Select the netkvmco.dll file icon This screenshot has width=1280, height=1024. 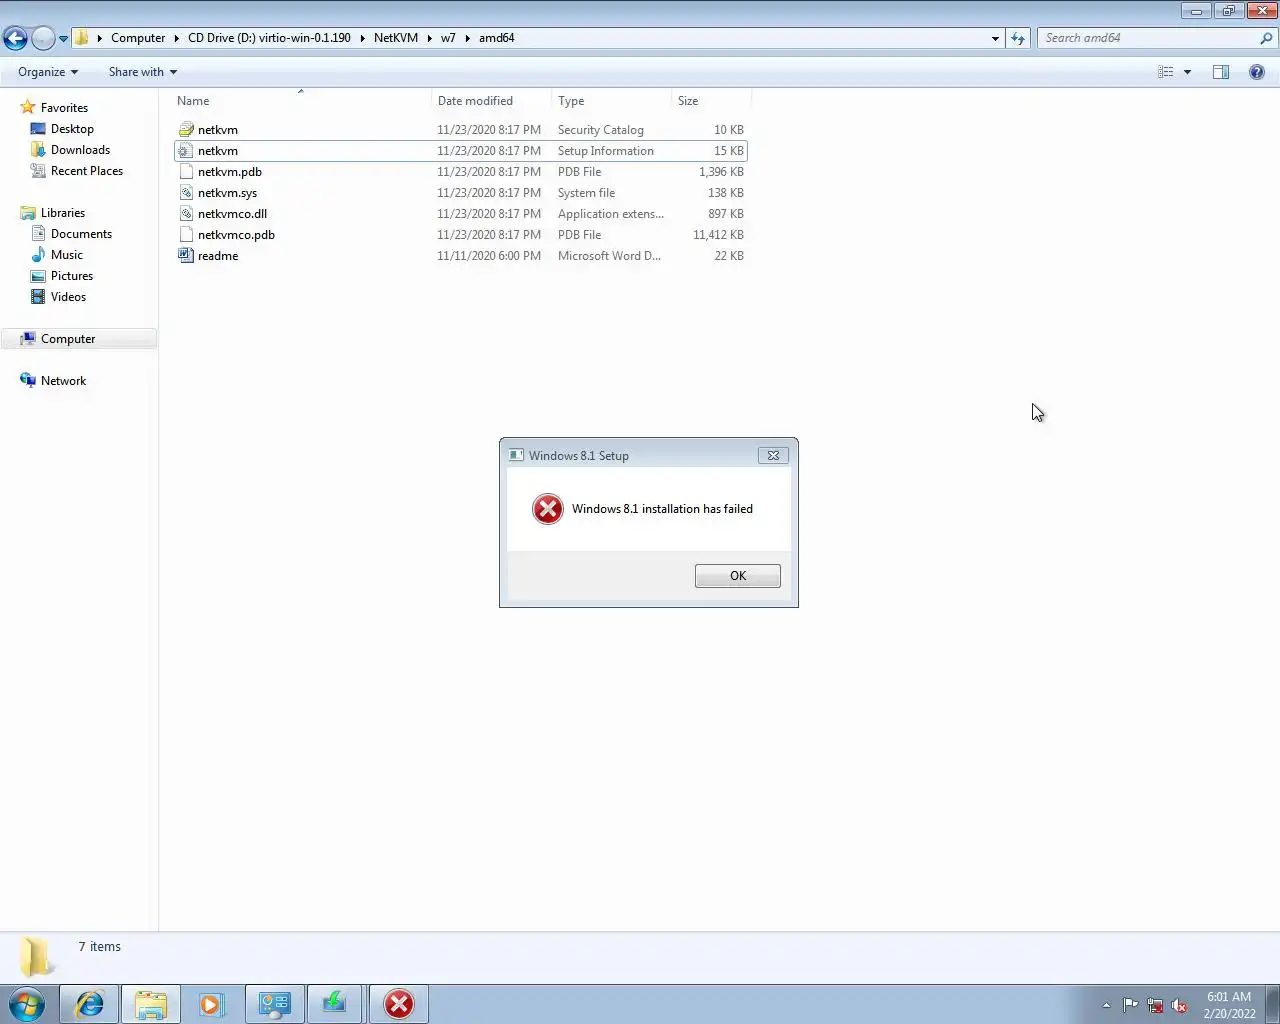186,214
